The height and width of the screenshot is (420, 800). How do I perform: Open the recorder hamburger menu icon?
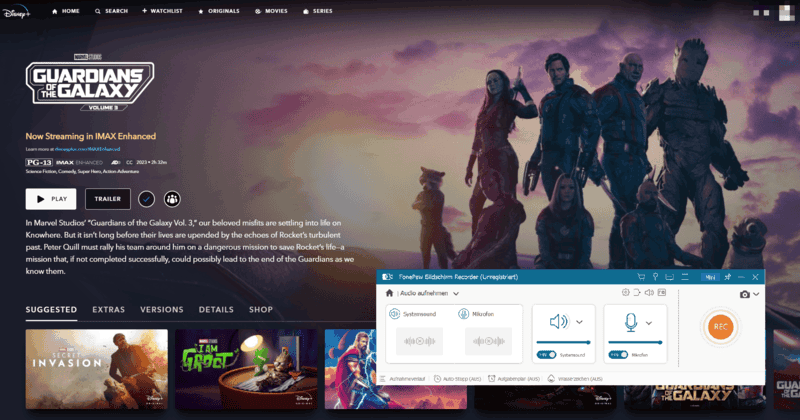click(685, 277)
